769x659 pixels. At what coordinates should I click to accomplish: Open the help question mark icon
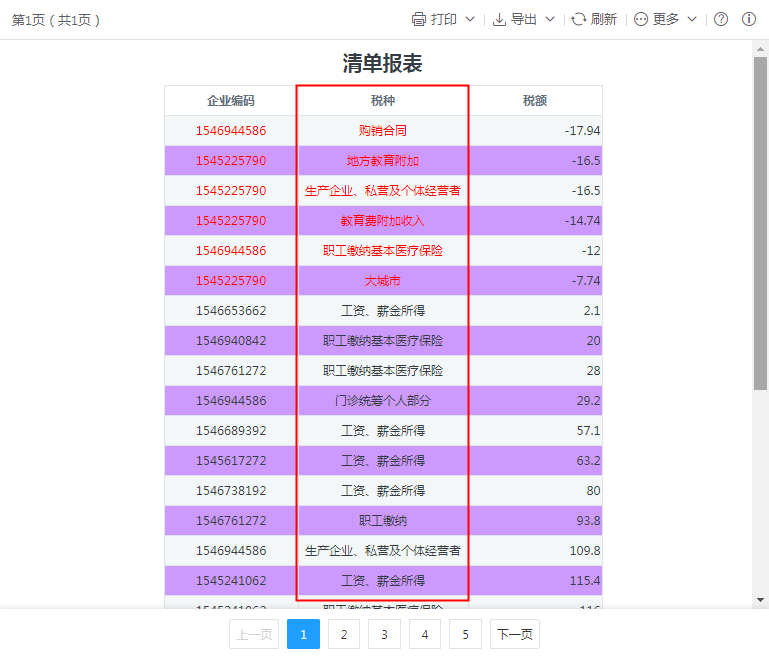pos(721,20)
